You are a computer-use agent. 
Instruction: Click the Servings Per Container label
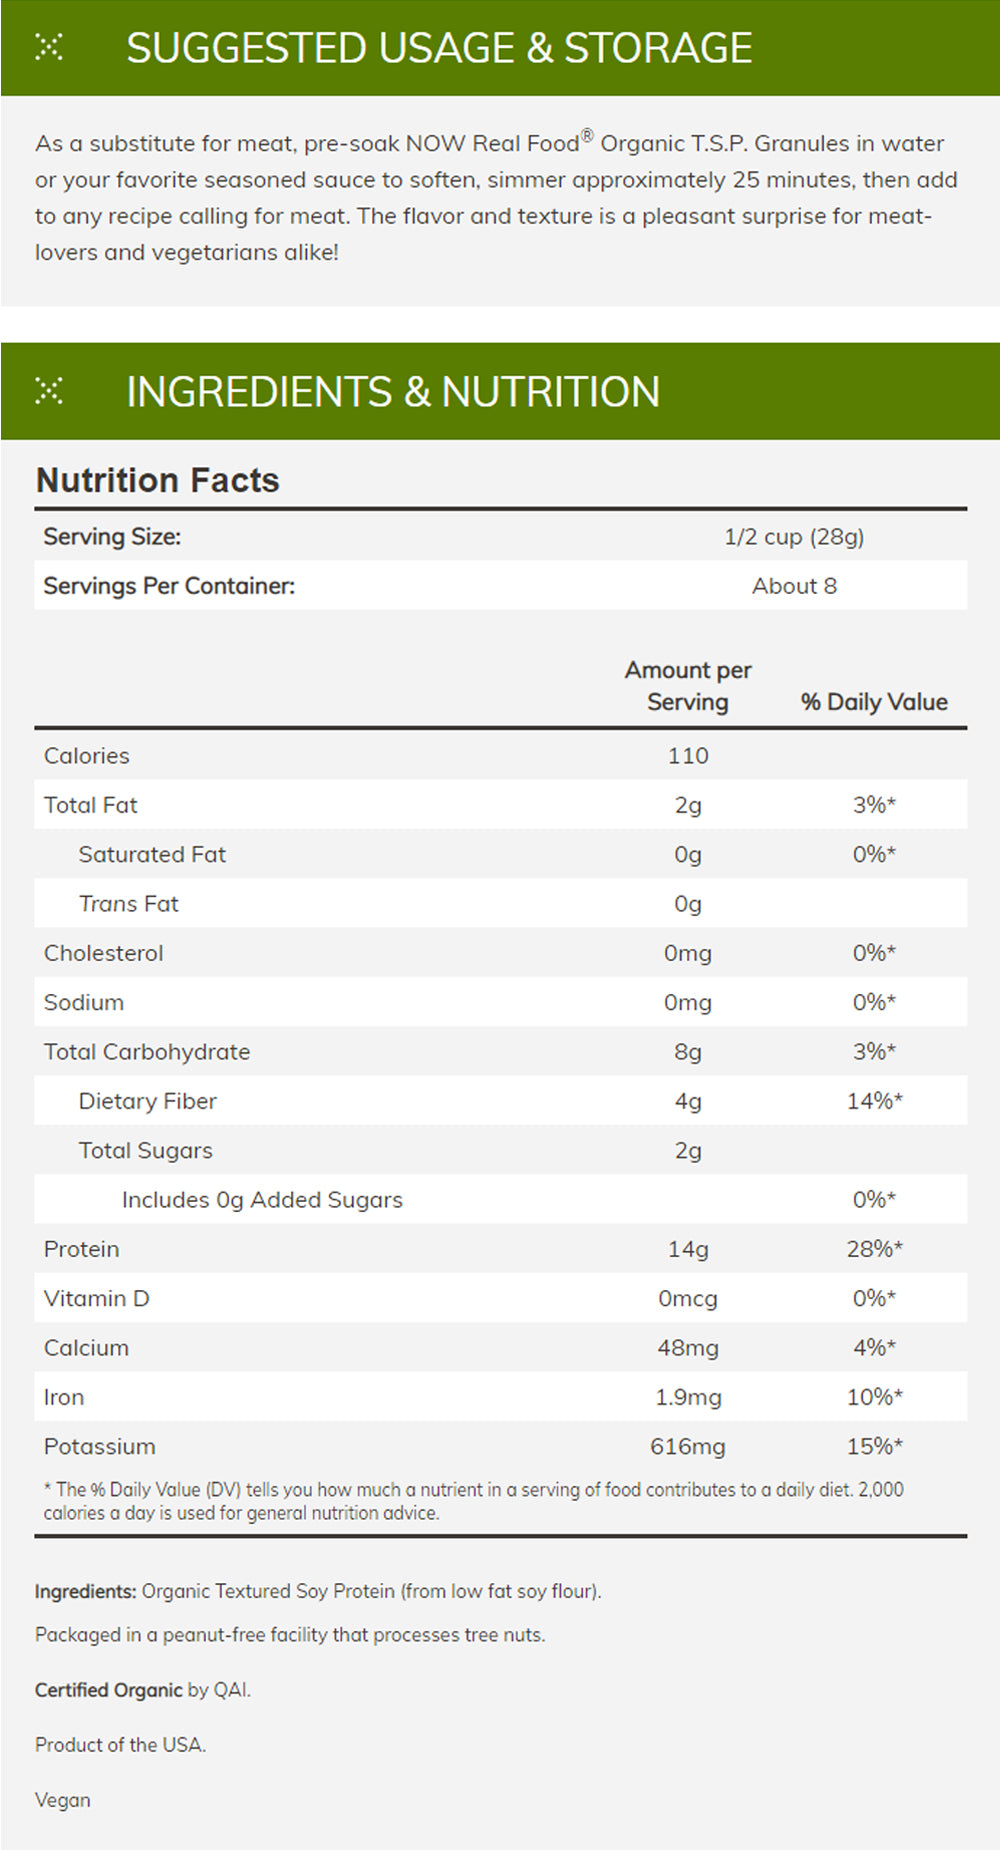pyautogui.click(x=169, y=586)
